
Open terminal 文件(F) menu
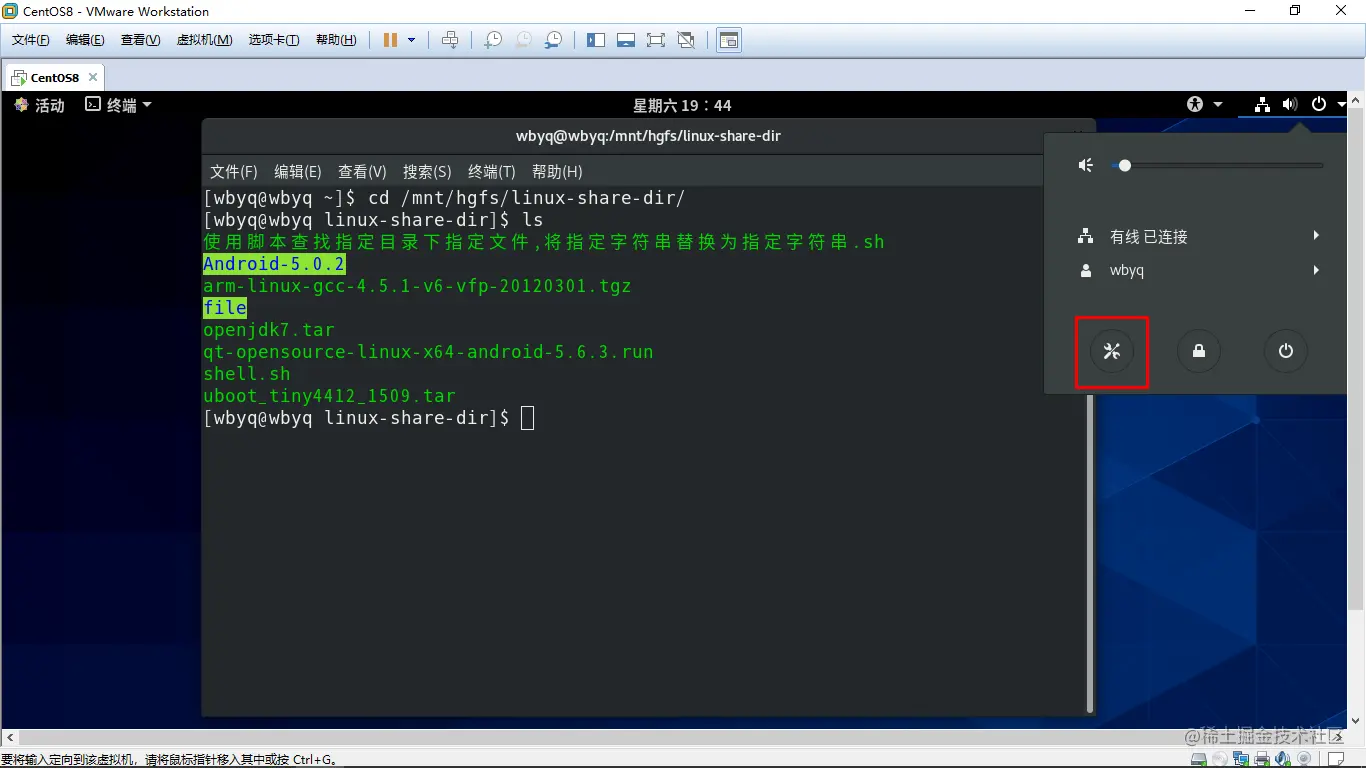click(234, 172)
